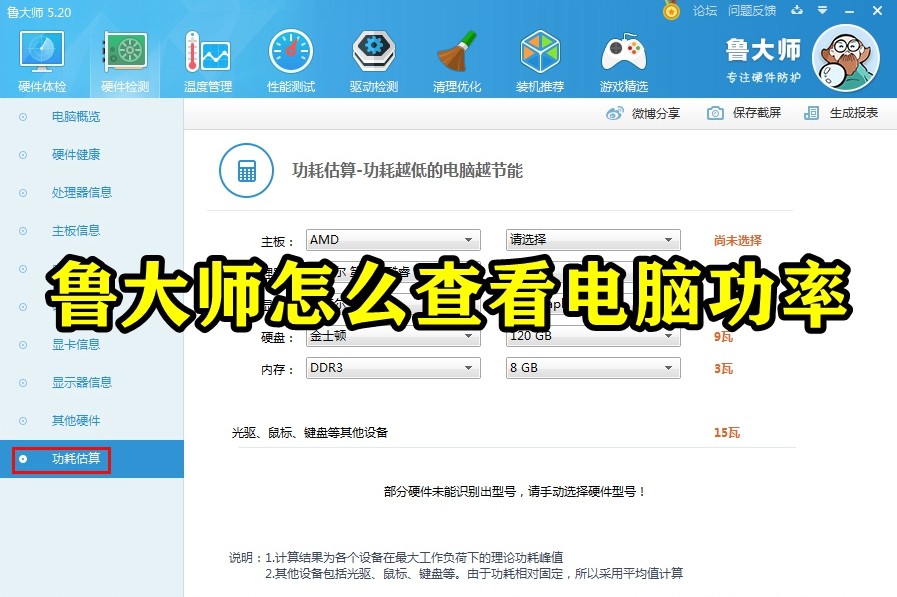Select 功耗估算 in the sidebar
Screen dimensions: 897x597
point(76,459)
